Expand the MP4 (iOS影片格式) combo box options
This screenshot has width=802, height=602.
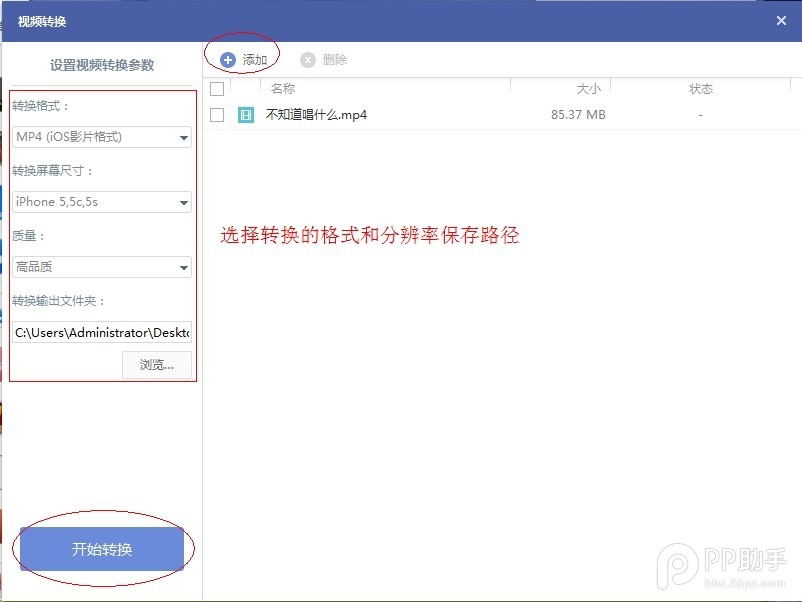(183, 136)
